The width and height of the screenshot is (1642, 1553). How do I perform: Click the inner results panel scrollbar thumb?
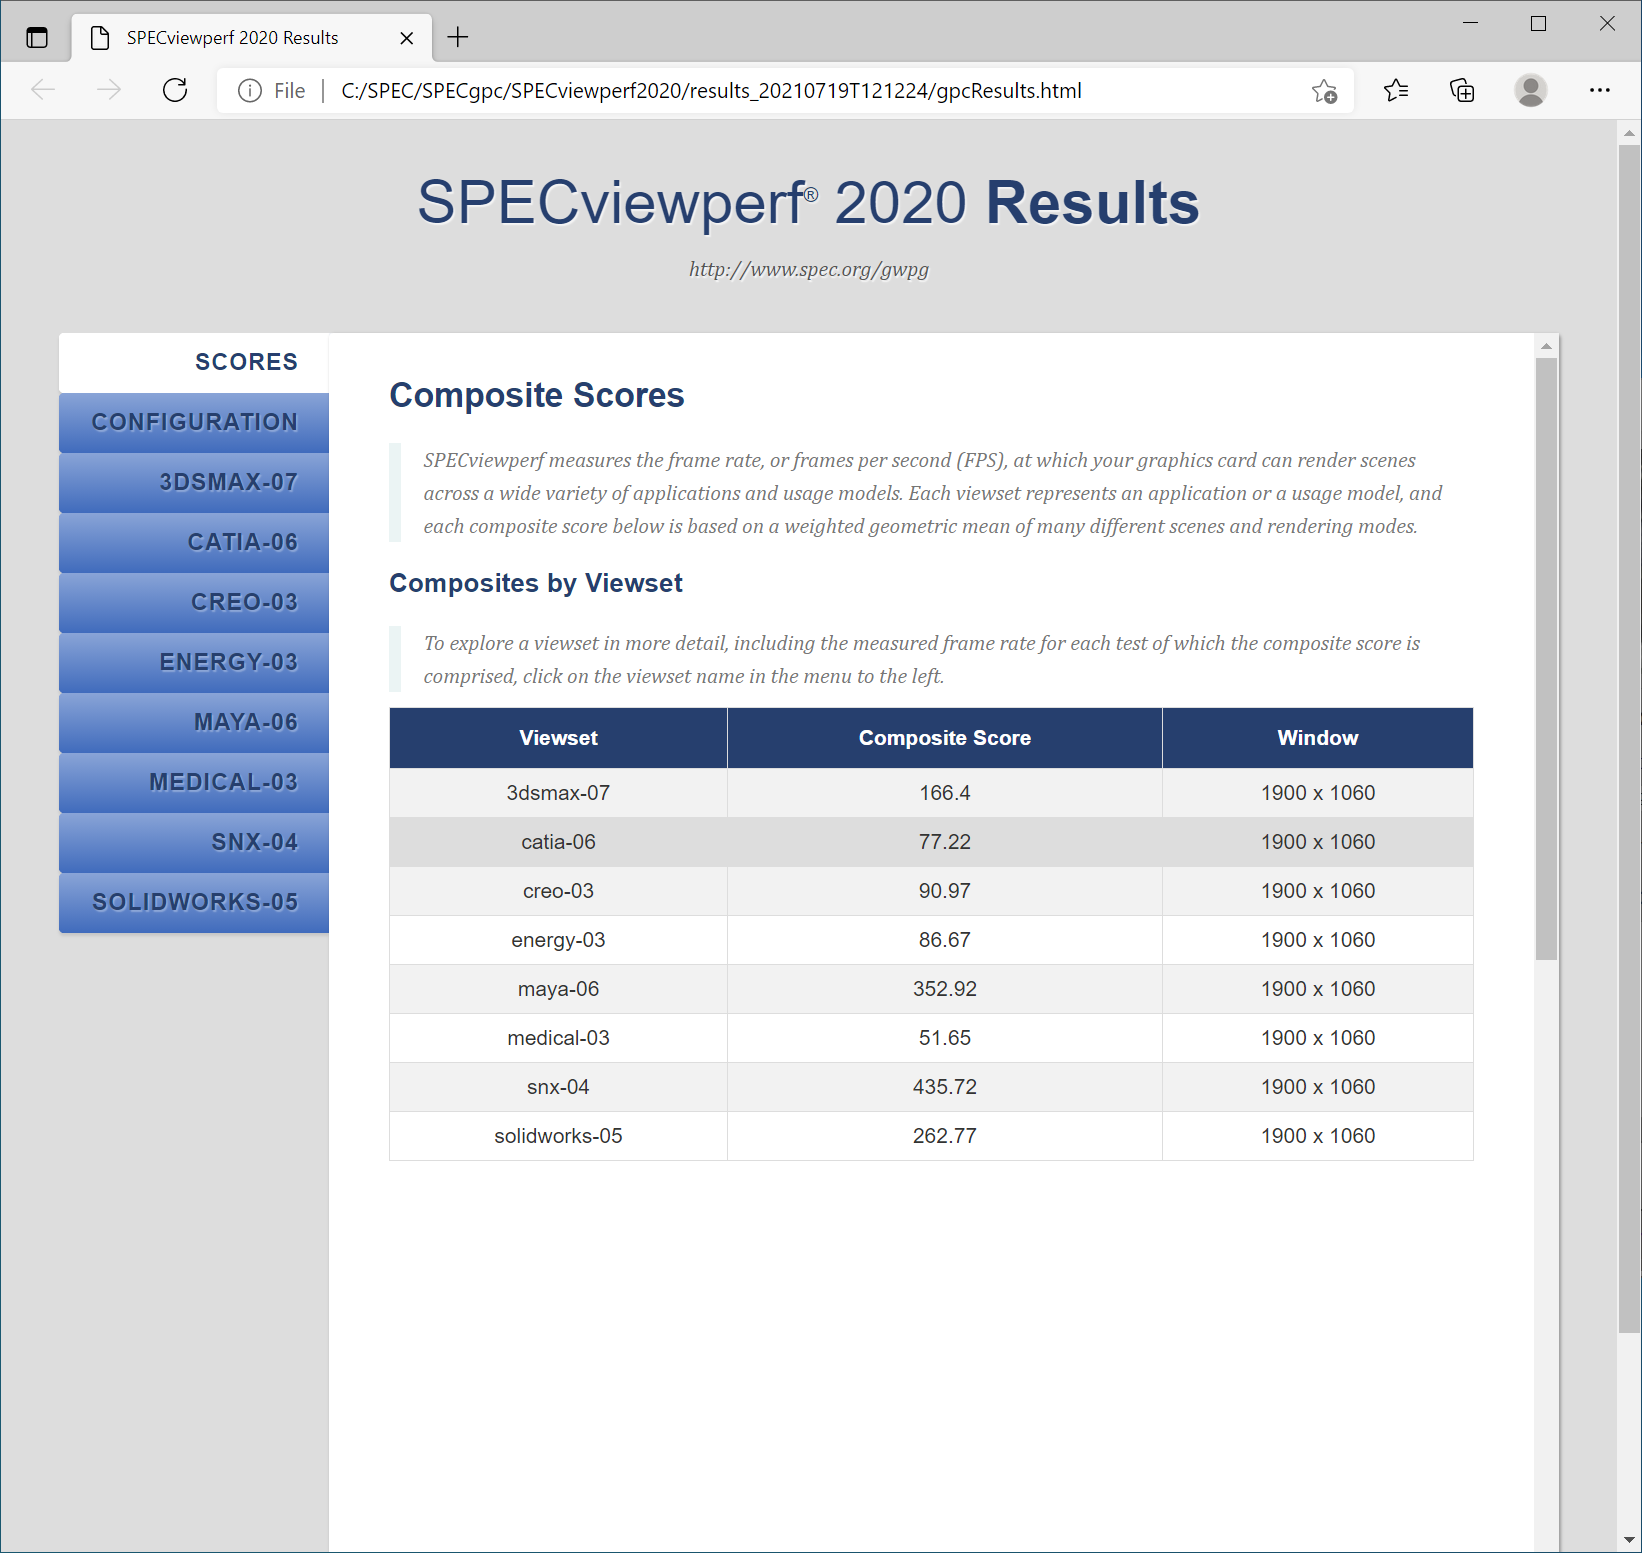(1546, 659)
